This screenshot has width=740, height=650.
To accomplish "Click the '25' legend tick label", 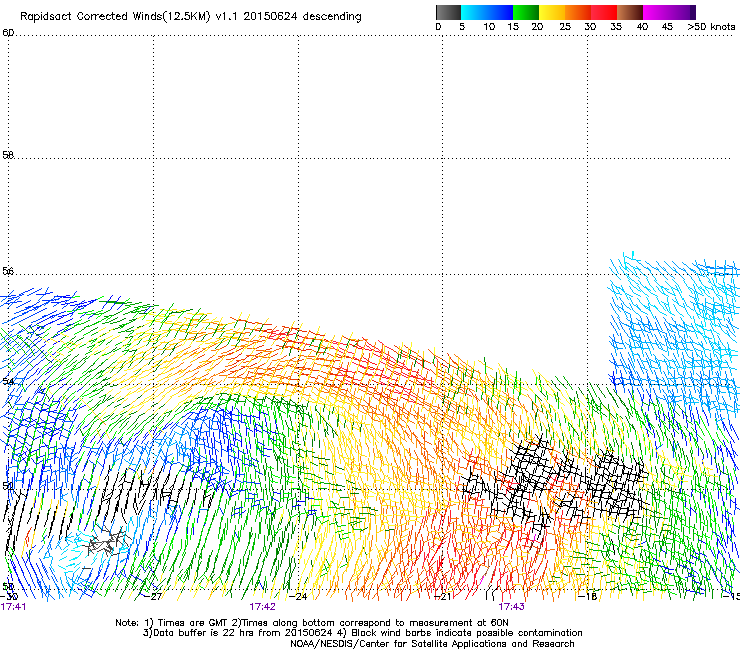I will [565, 27].
